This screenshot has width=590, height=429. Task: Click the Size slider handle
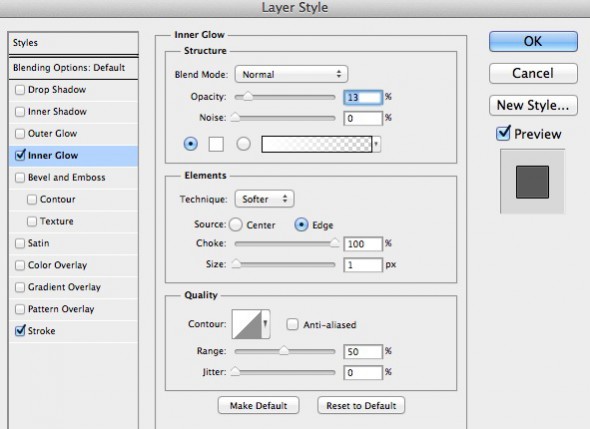click(236, 264)
